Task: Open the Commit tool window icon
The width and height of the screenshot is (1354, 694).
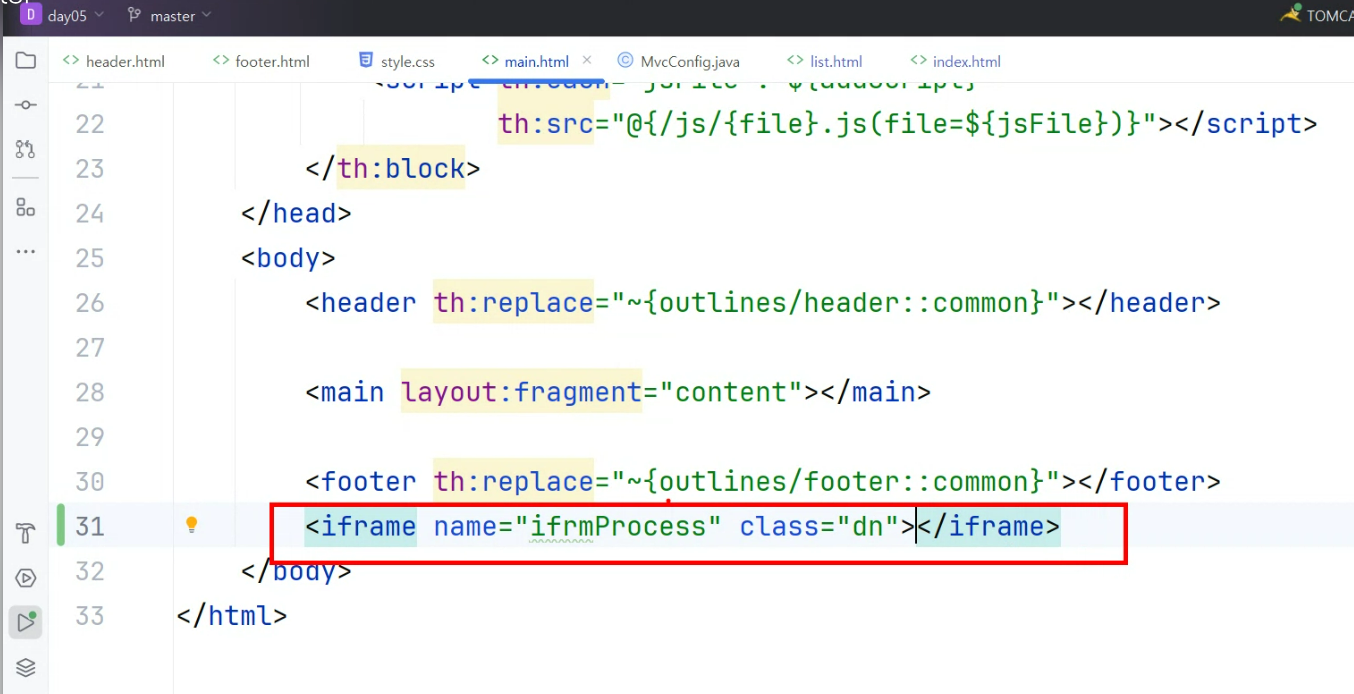Action: (26, 105)
